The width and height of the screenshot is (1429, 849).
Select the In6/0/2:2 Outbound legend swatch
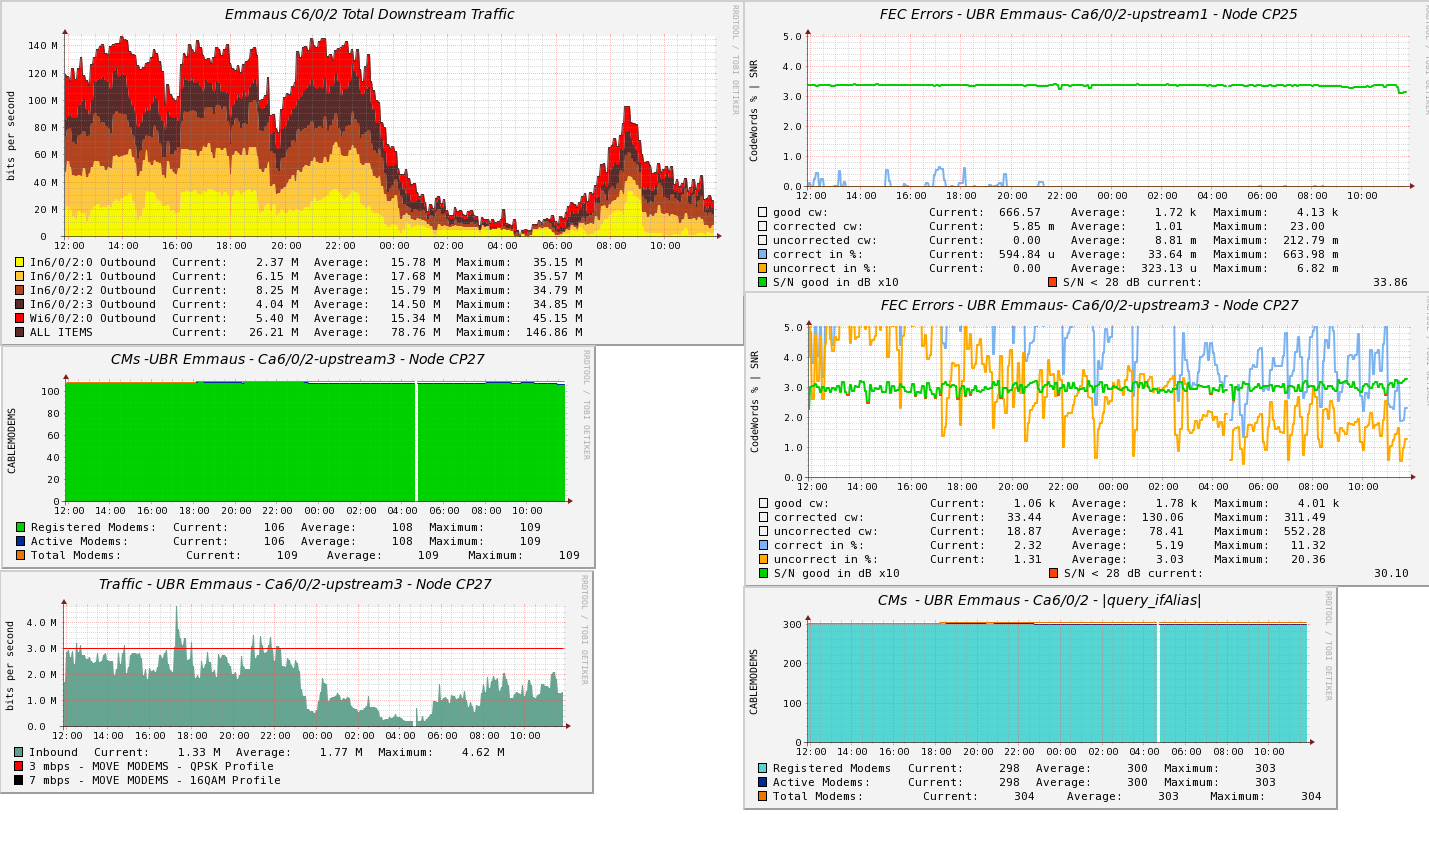[x=19, y=290]
